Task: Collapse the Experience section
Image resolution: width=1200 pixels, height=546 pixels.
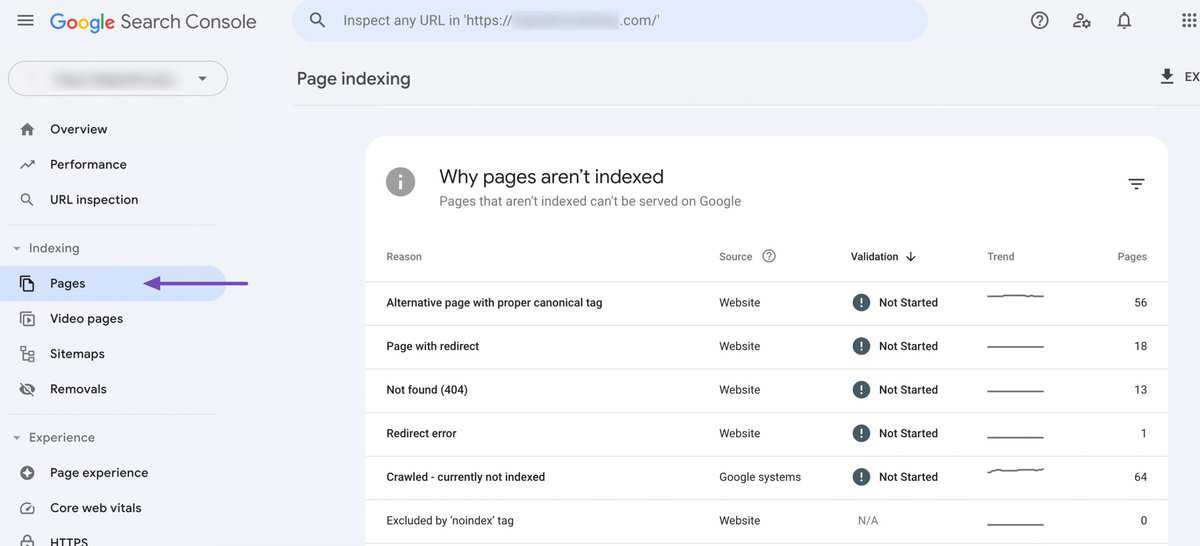Action: click(x=54, y=438)
